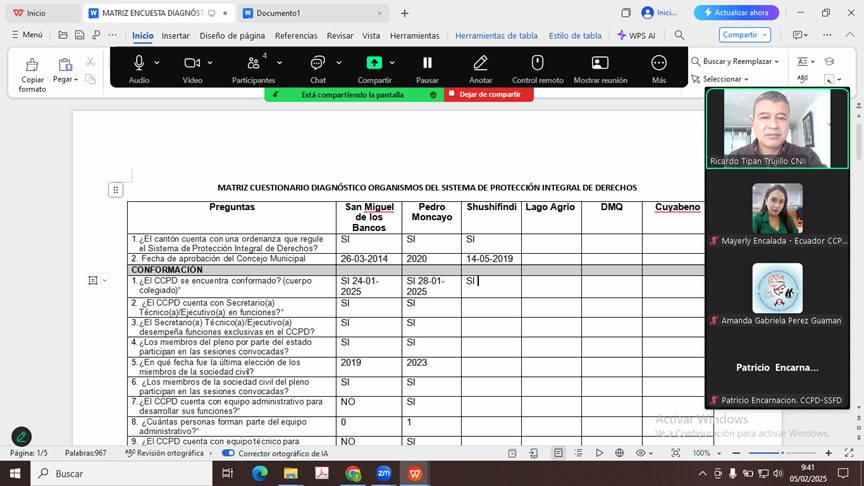
Task: Click the play reading mode icon
Action: tap(599, 453)
